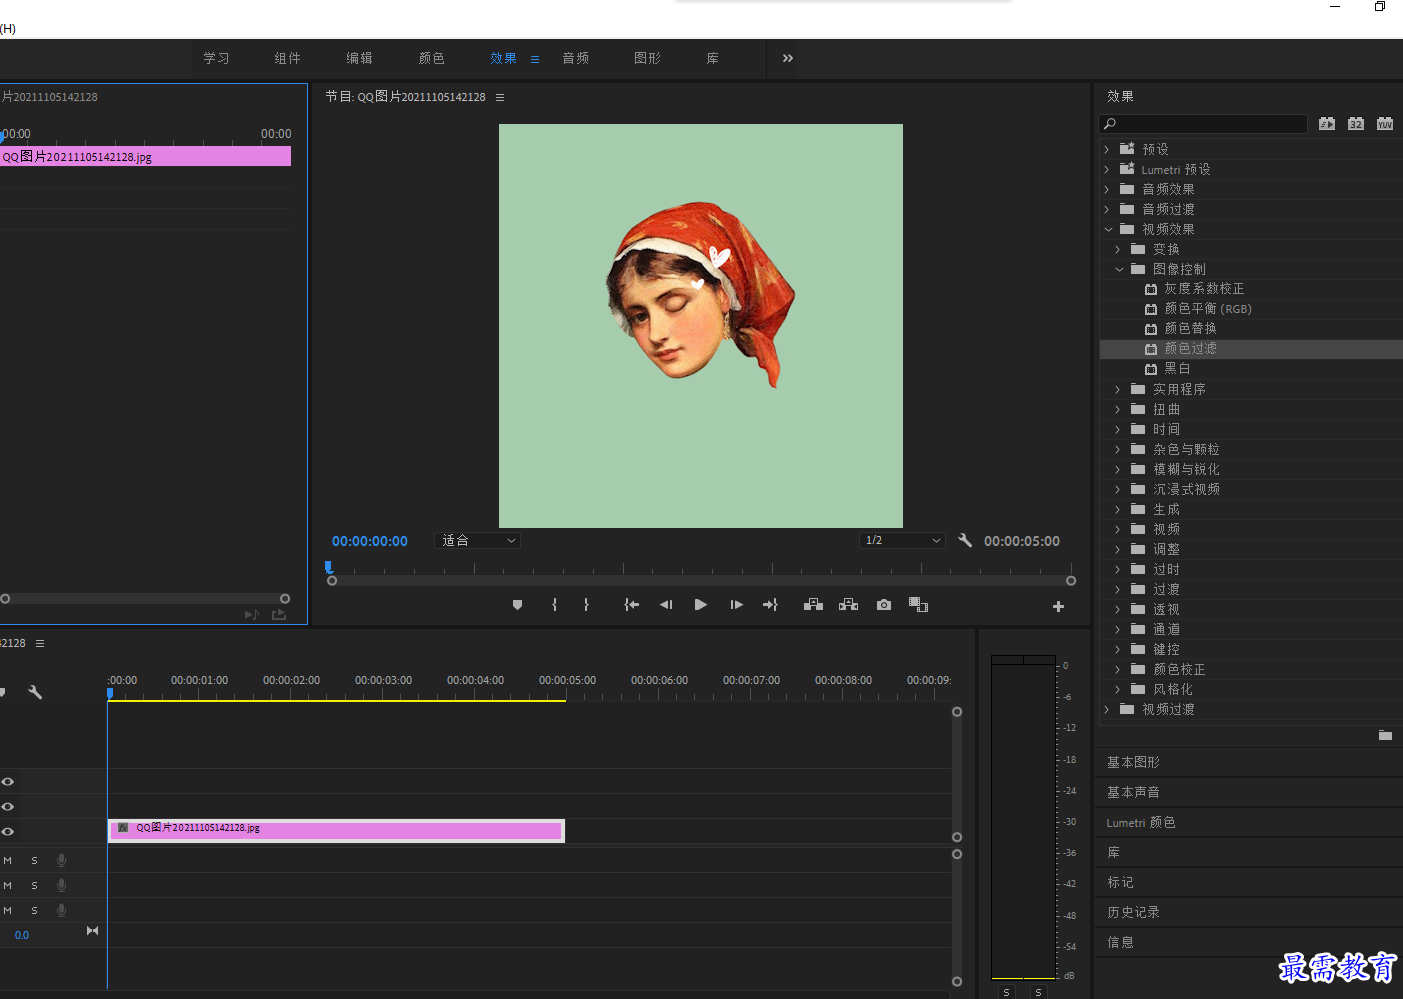The height and width of the screenshot is (999, 1403).
Task: Expand 预设 folder
Action: click(x=1107, y=149)
